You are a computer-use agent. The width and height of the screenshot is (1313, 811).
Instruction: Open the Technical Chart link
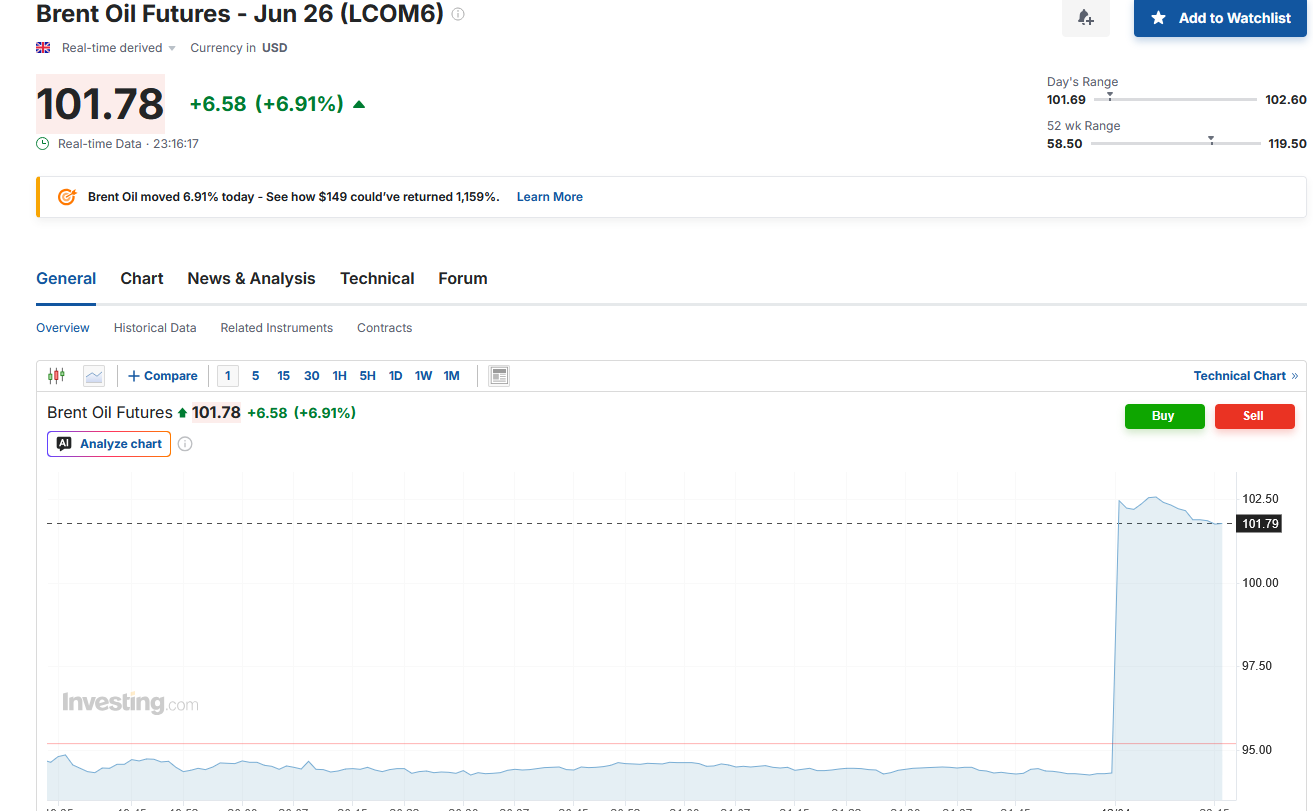pos(1246,376)
